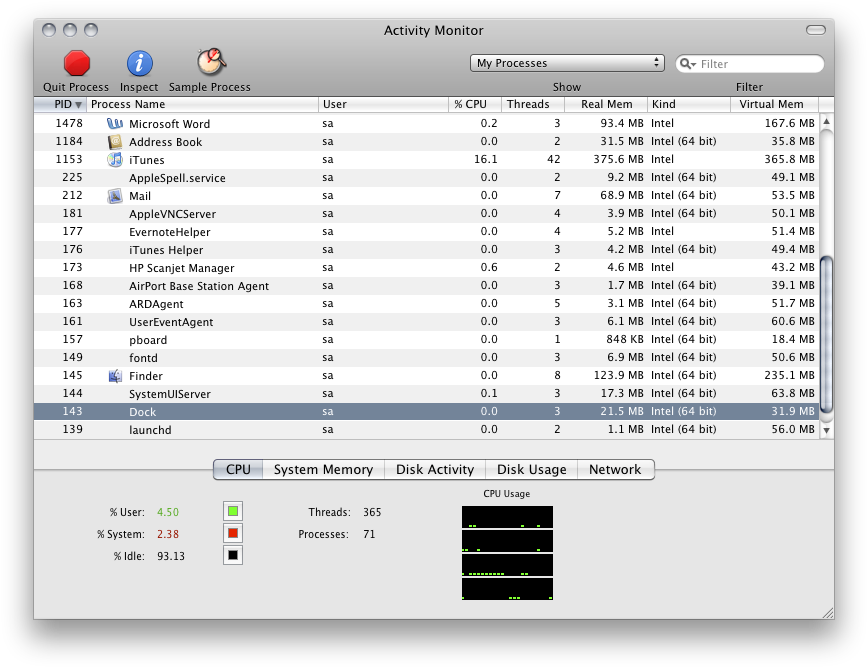This screenshot has width=867, height=667.
Task: Open the My Processes dropdown
Action: [x=567, y=63]
